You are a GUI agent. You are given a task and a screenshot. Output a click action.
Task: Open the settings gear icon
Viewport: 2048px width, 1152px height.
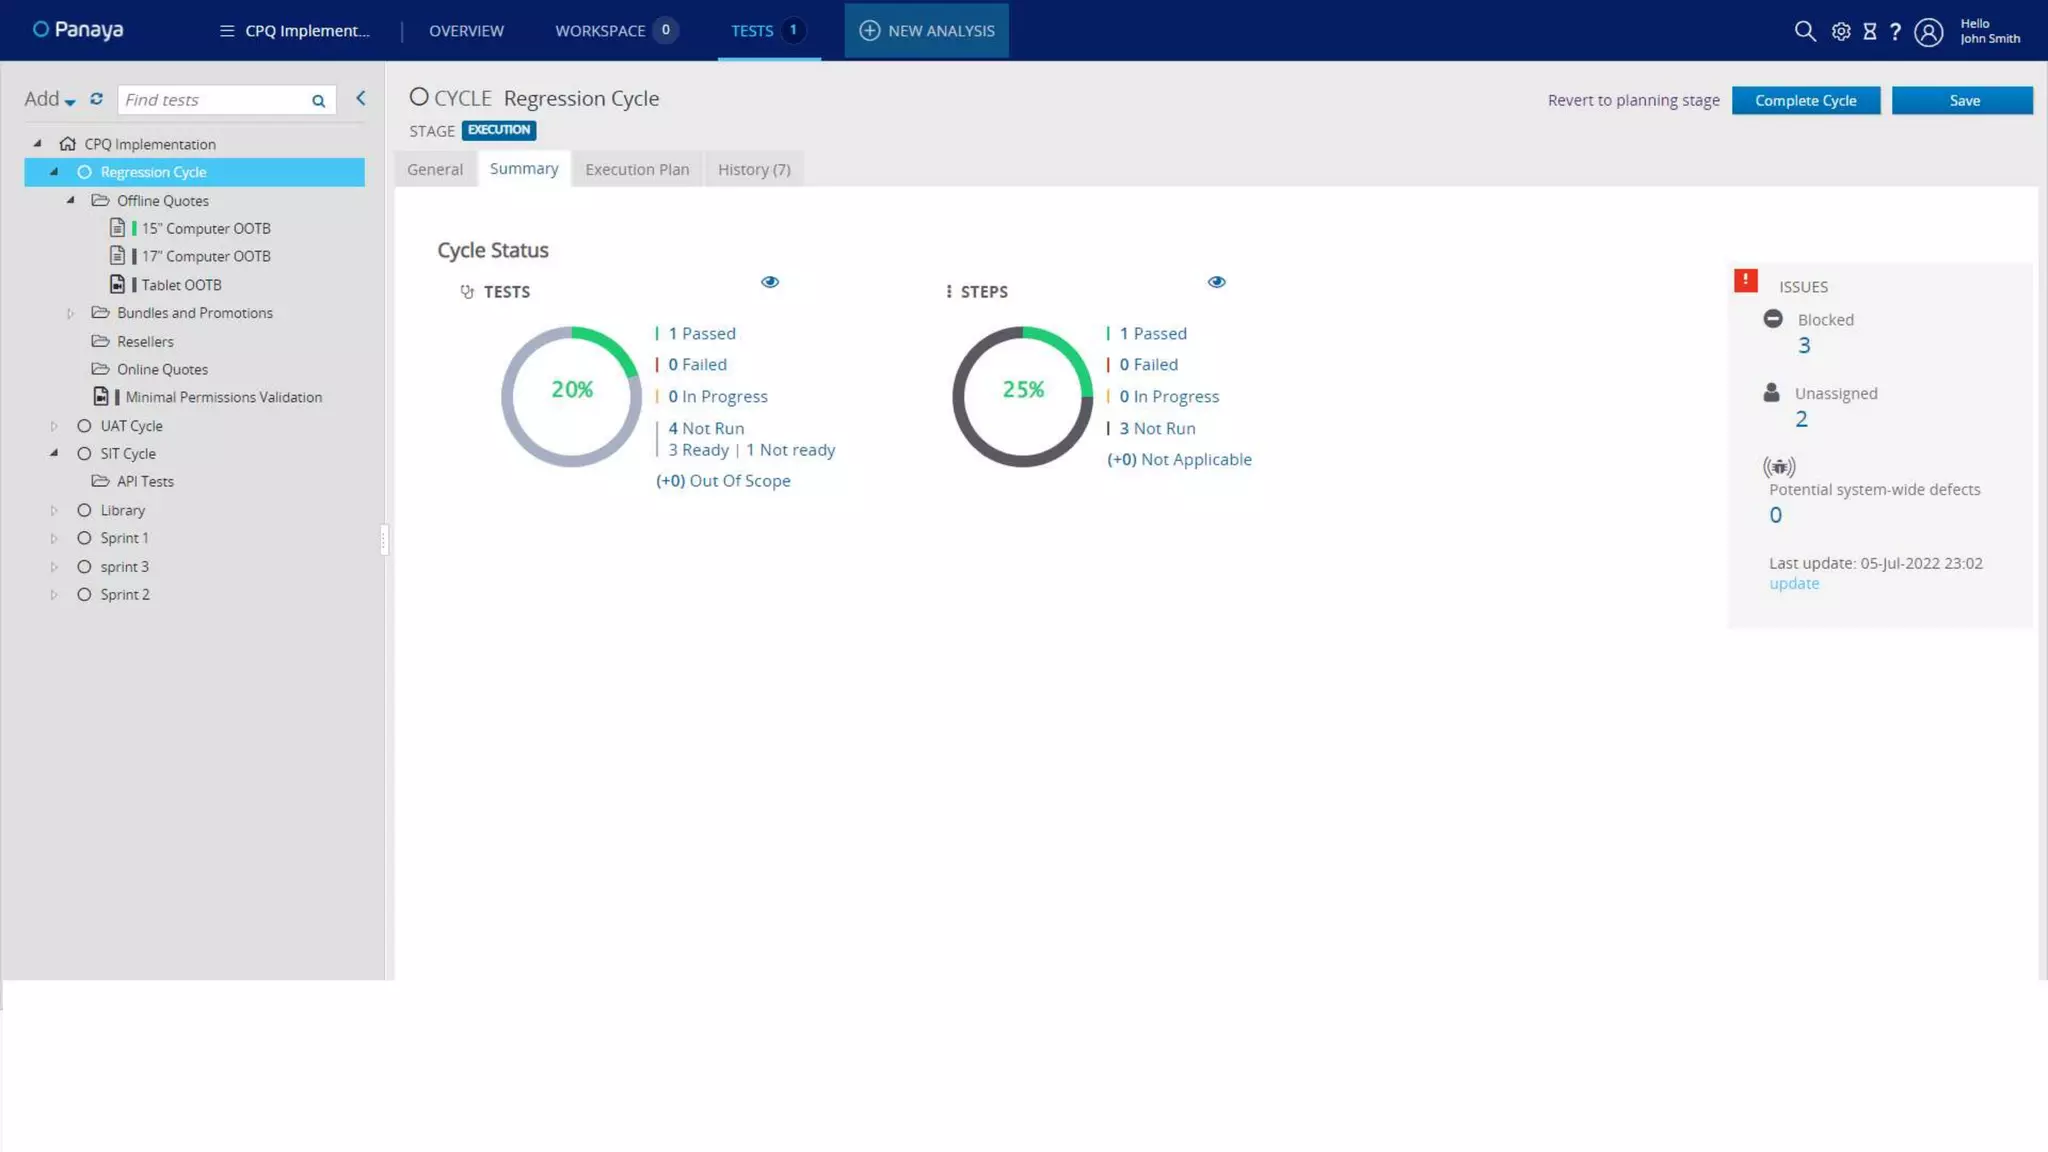tap(1841, 31)
